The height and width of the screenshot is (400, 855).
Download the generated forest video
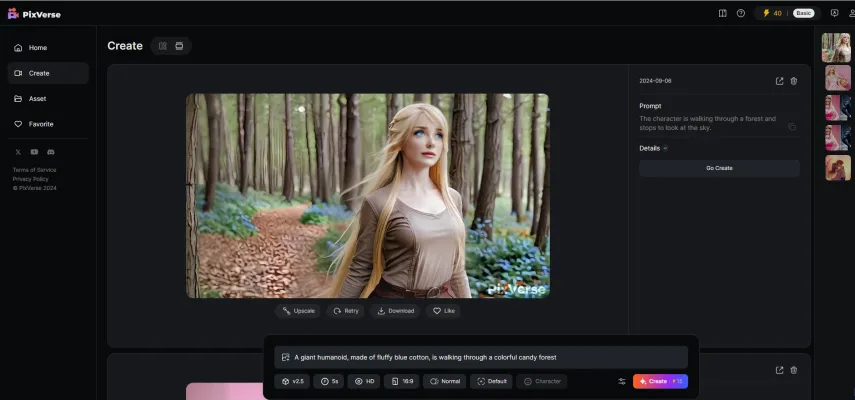coord(395,311)
